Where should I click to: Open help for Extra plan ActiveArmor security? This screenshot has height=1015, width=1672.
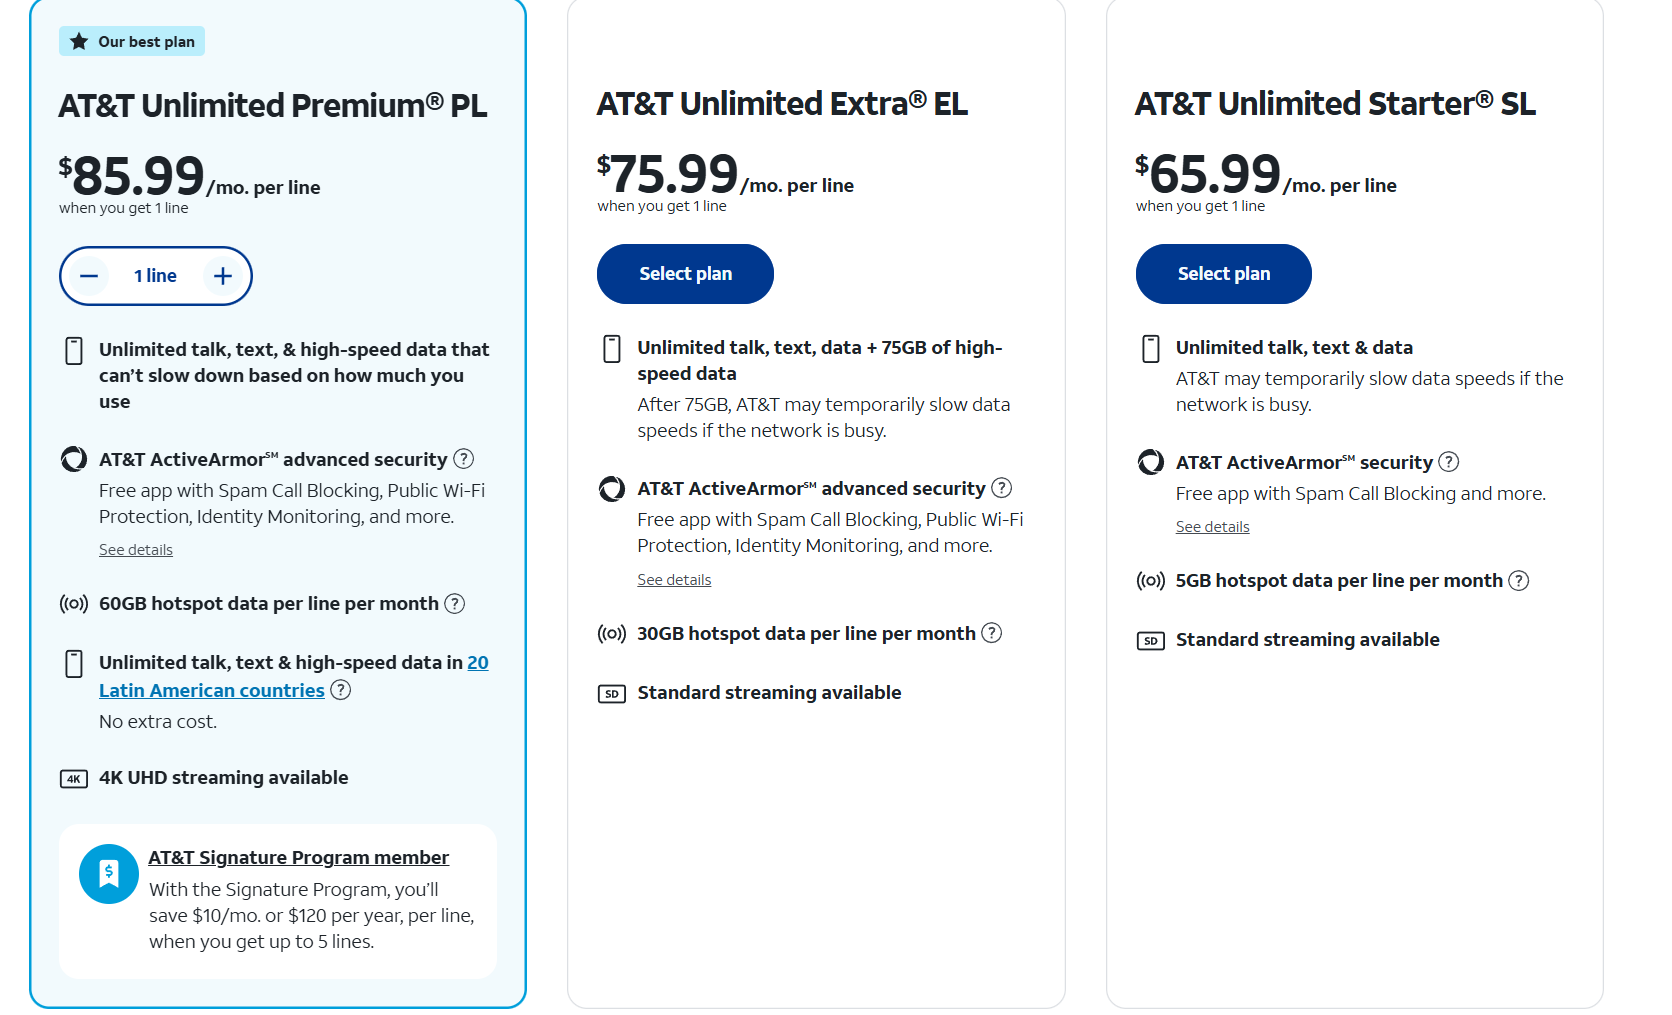(x=1002, y=488)
